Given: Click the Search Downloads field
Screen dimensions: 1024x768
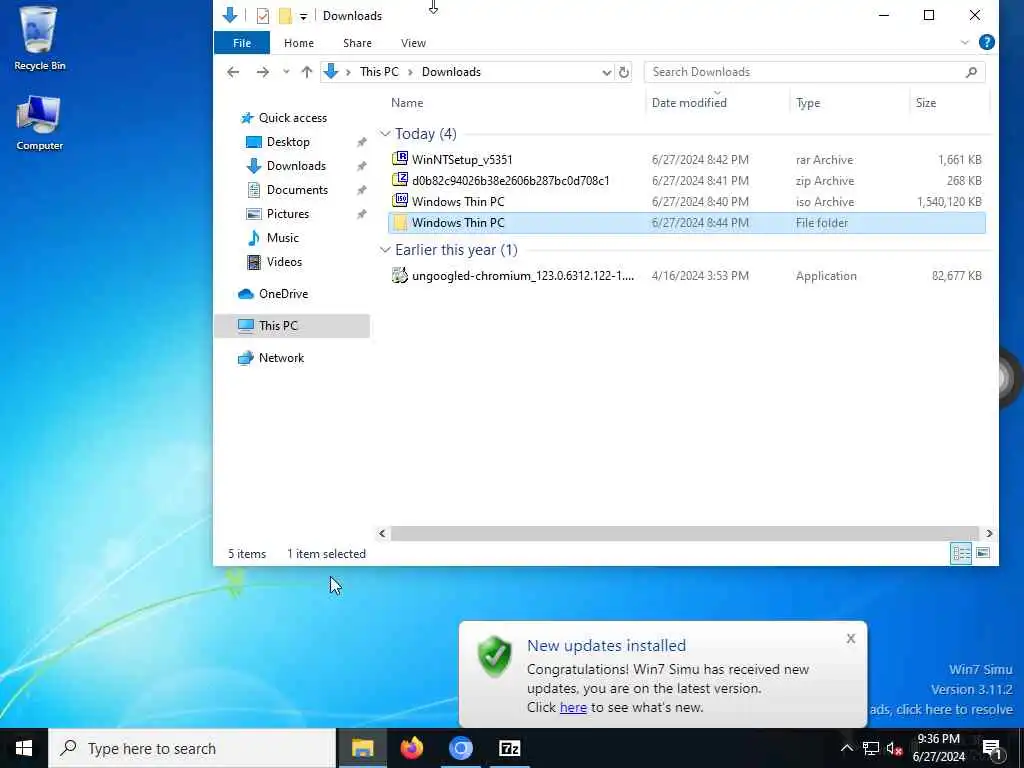Looking at the screenshot, I should click(x=814, y=72).
